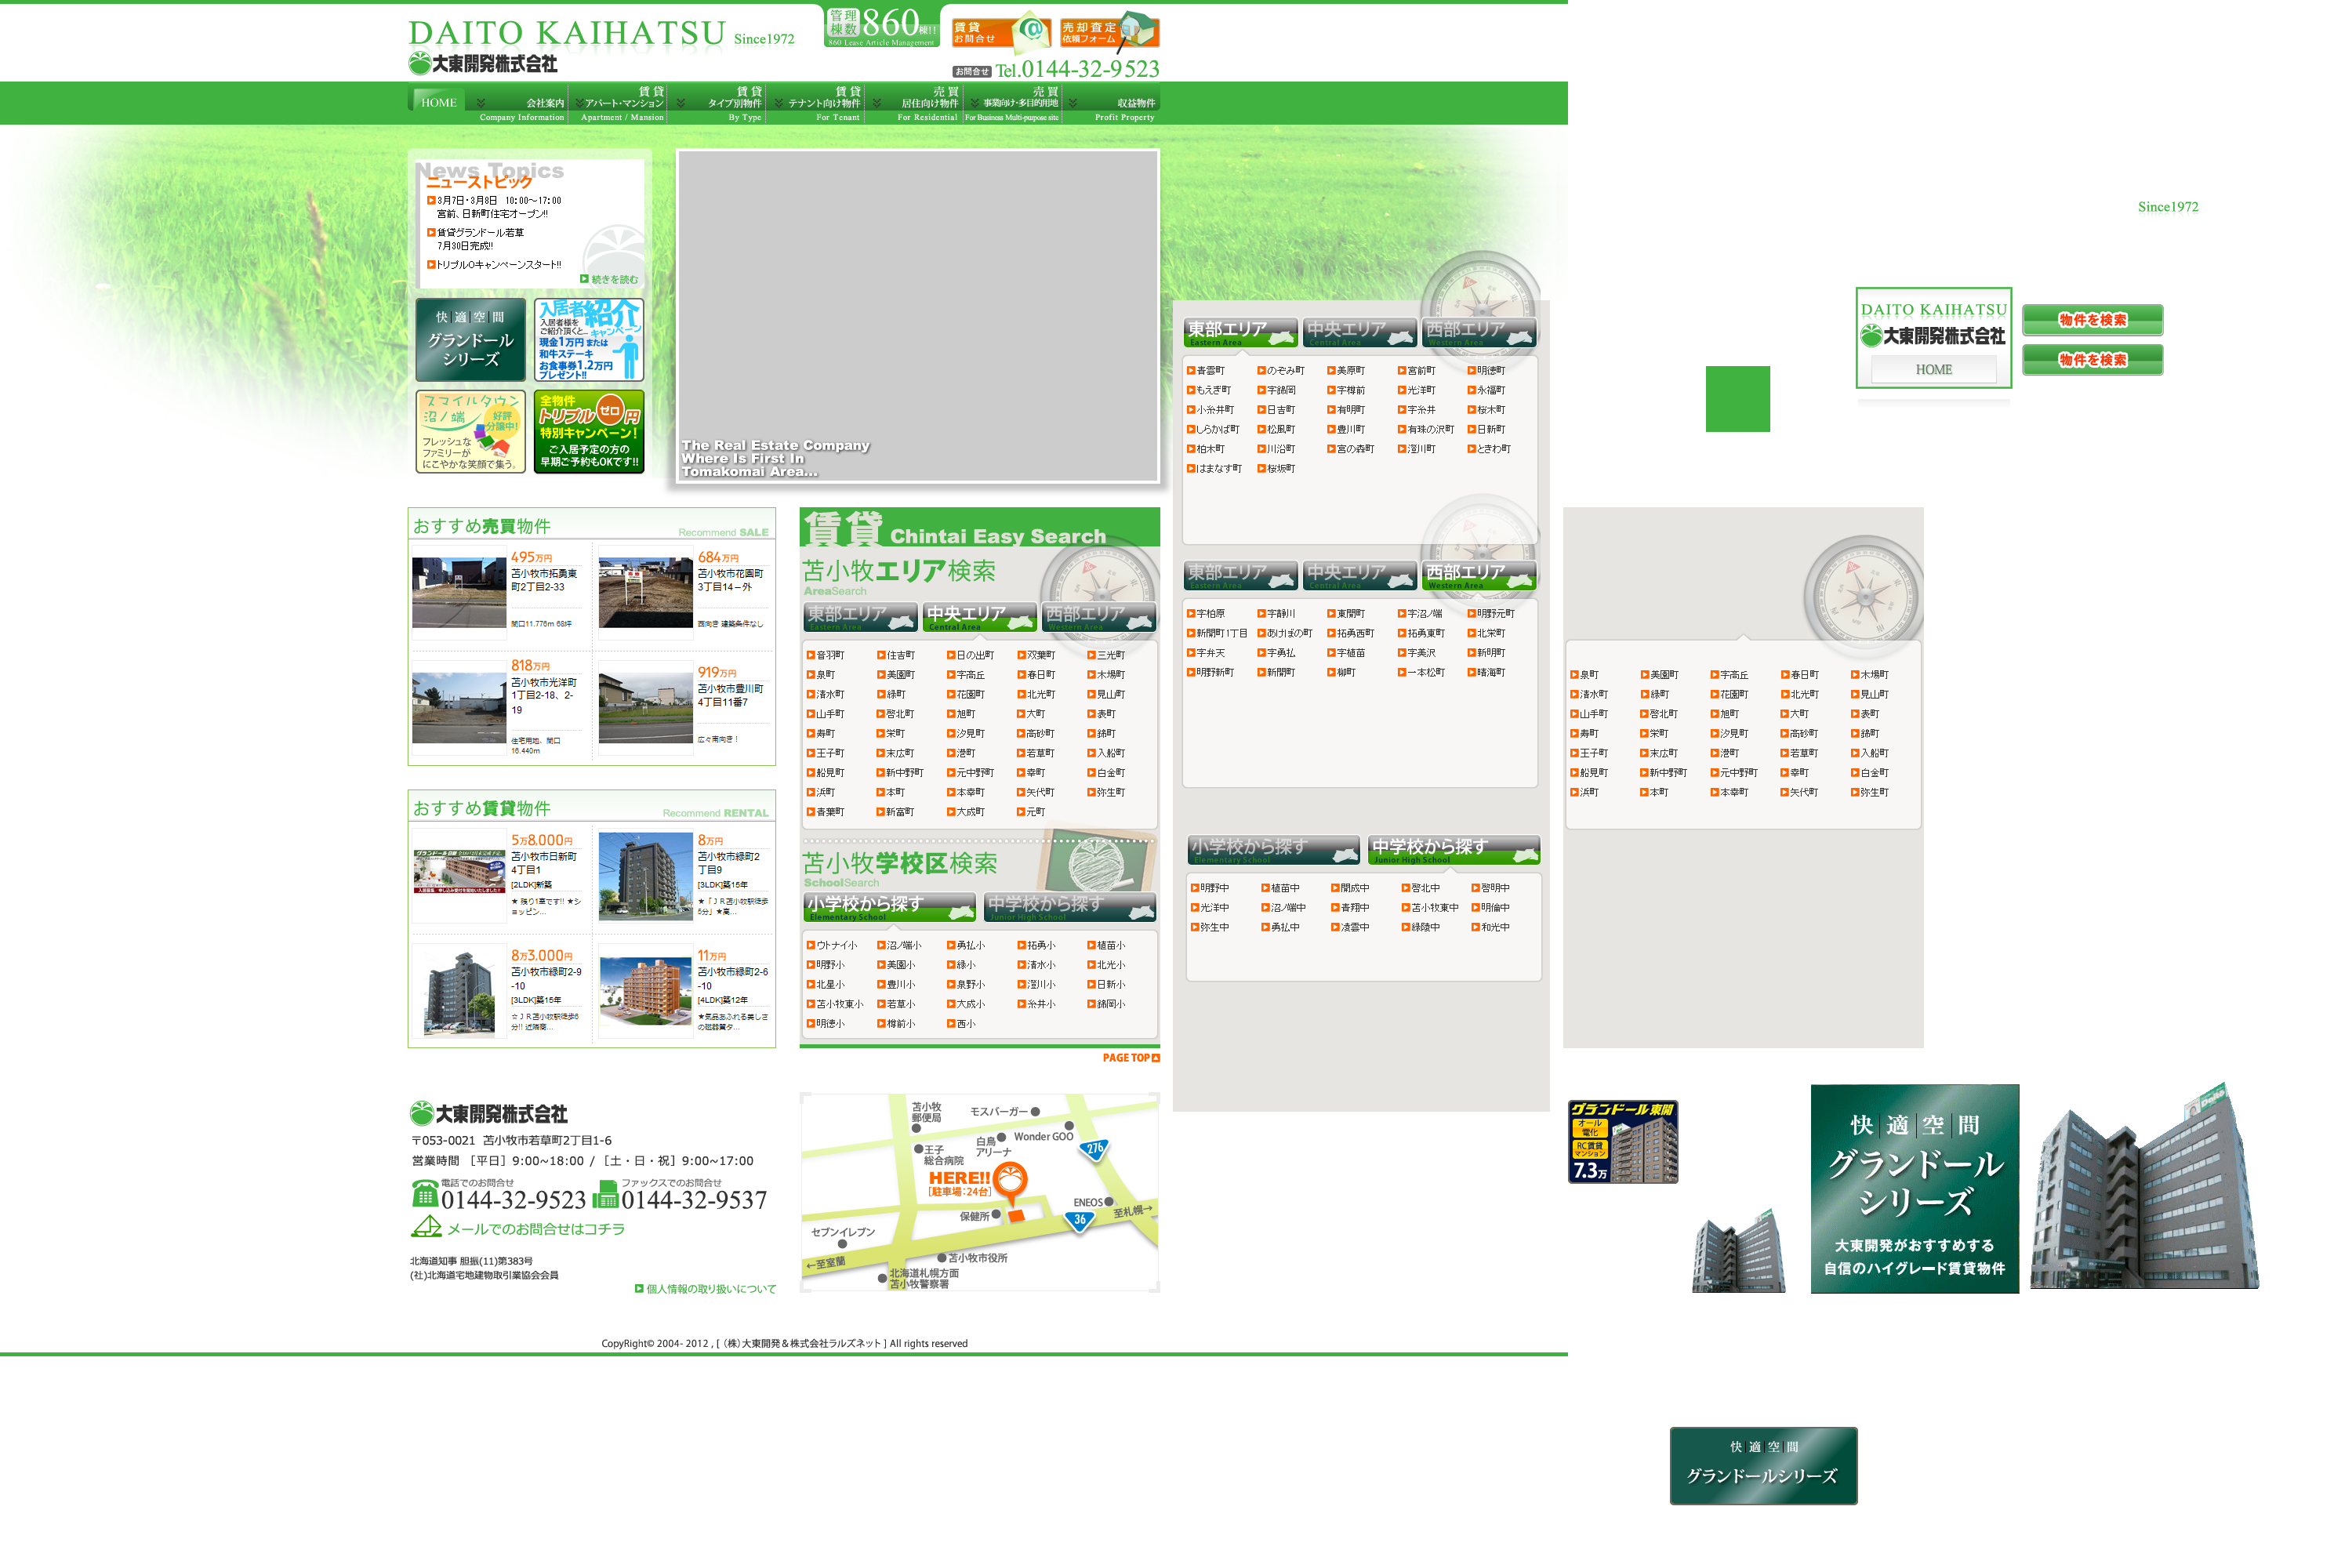Open the 賃貸お問合せ rental inquiry button

coord(1001,32)
